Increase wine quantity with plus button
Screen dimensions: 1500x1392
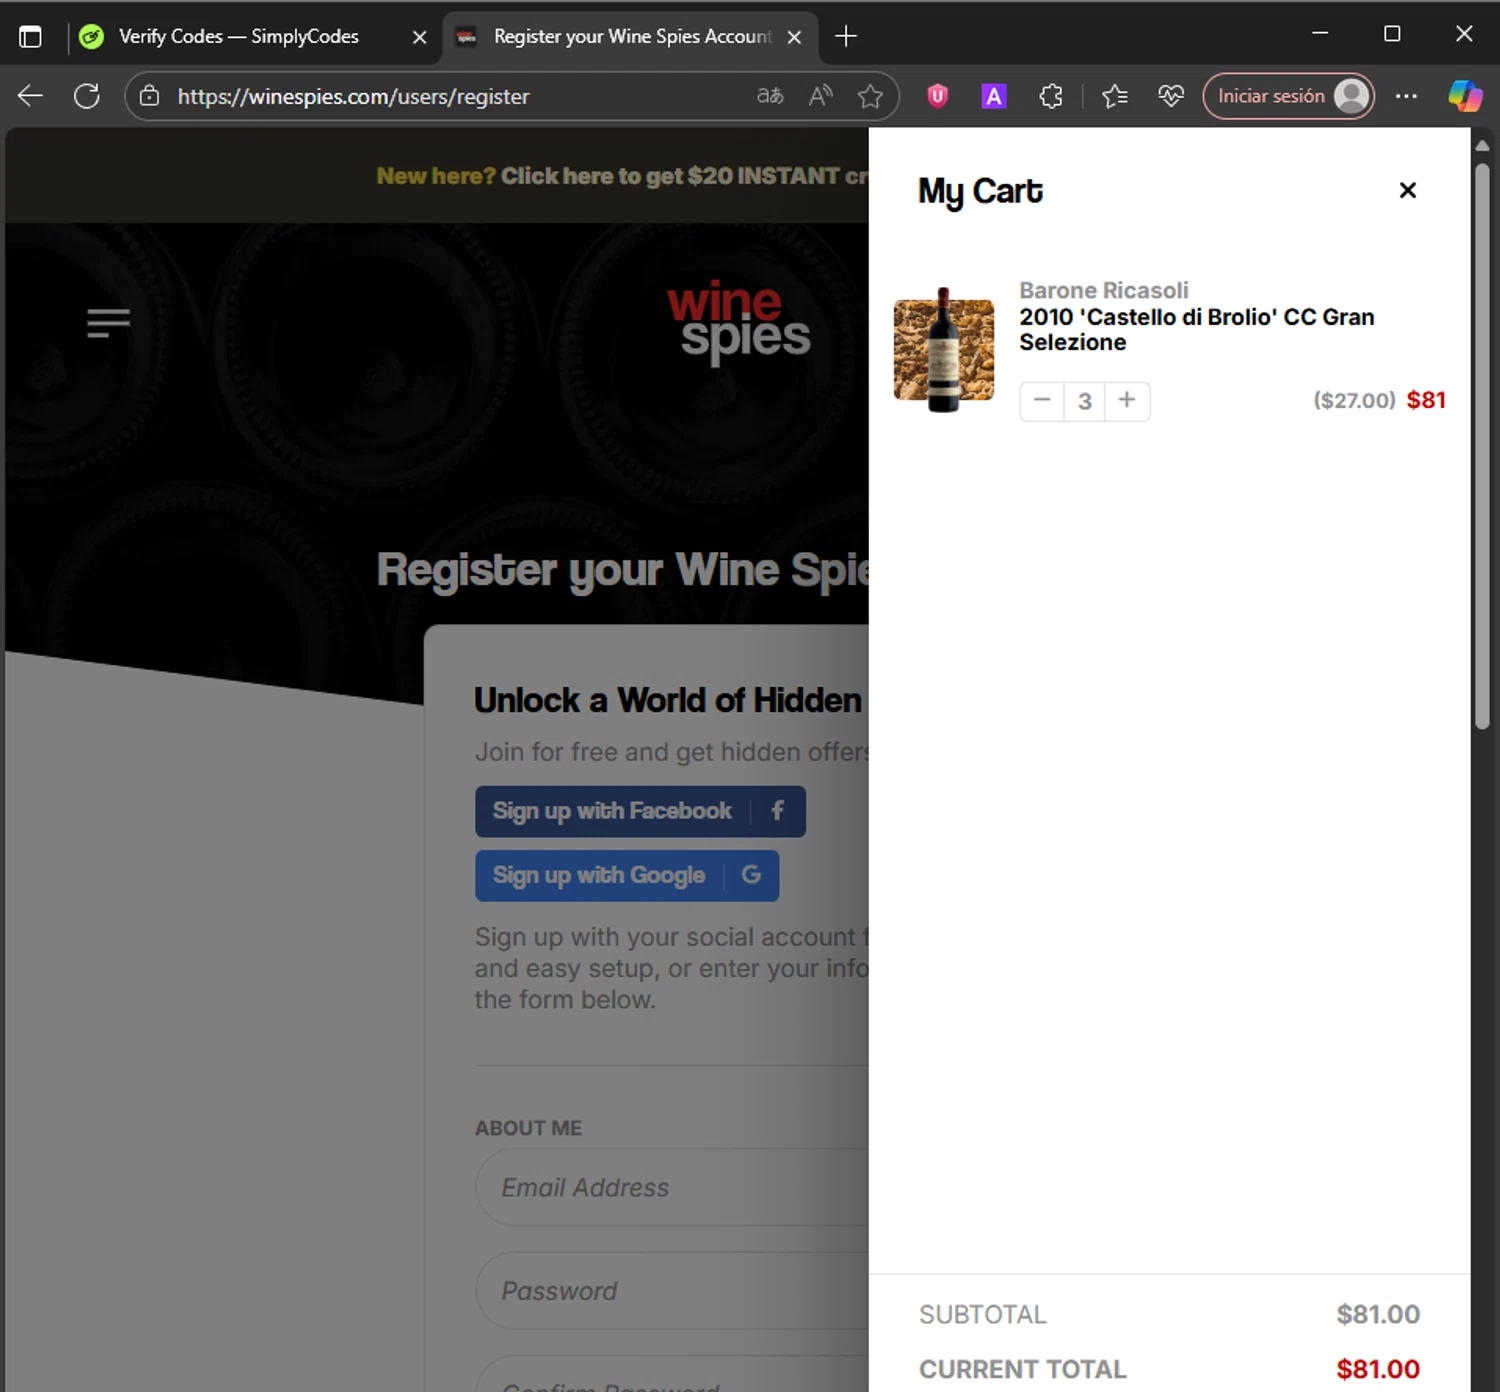(x=1127, y=401)
